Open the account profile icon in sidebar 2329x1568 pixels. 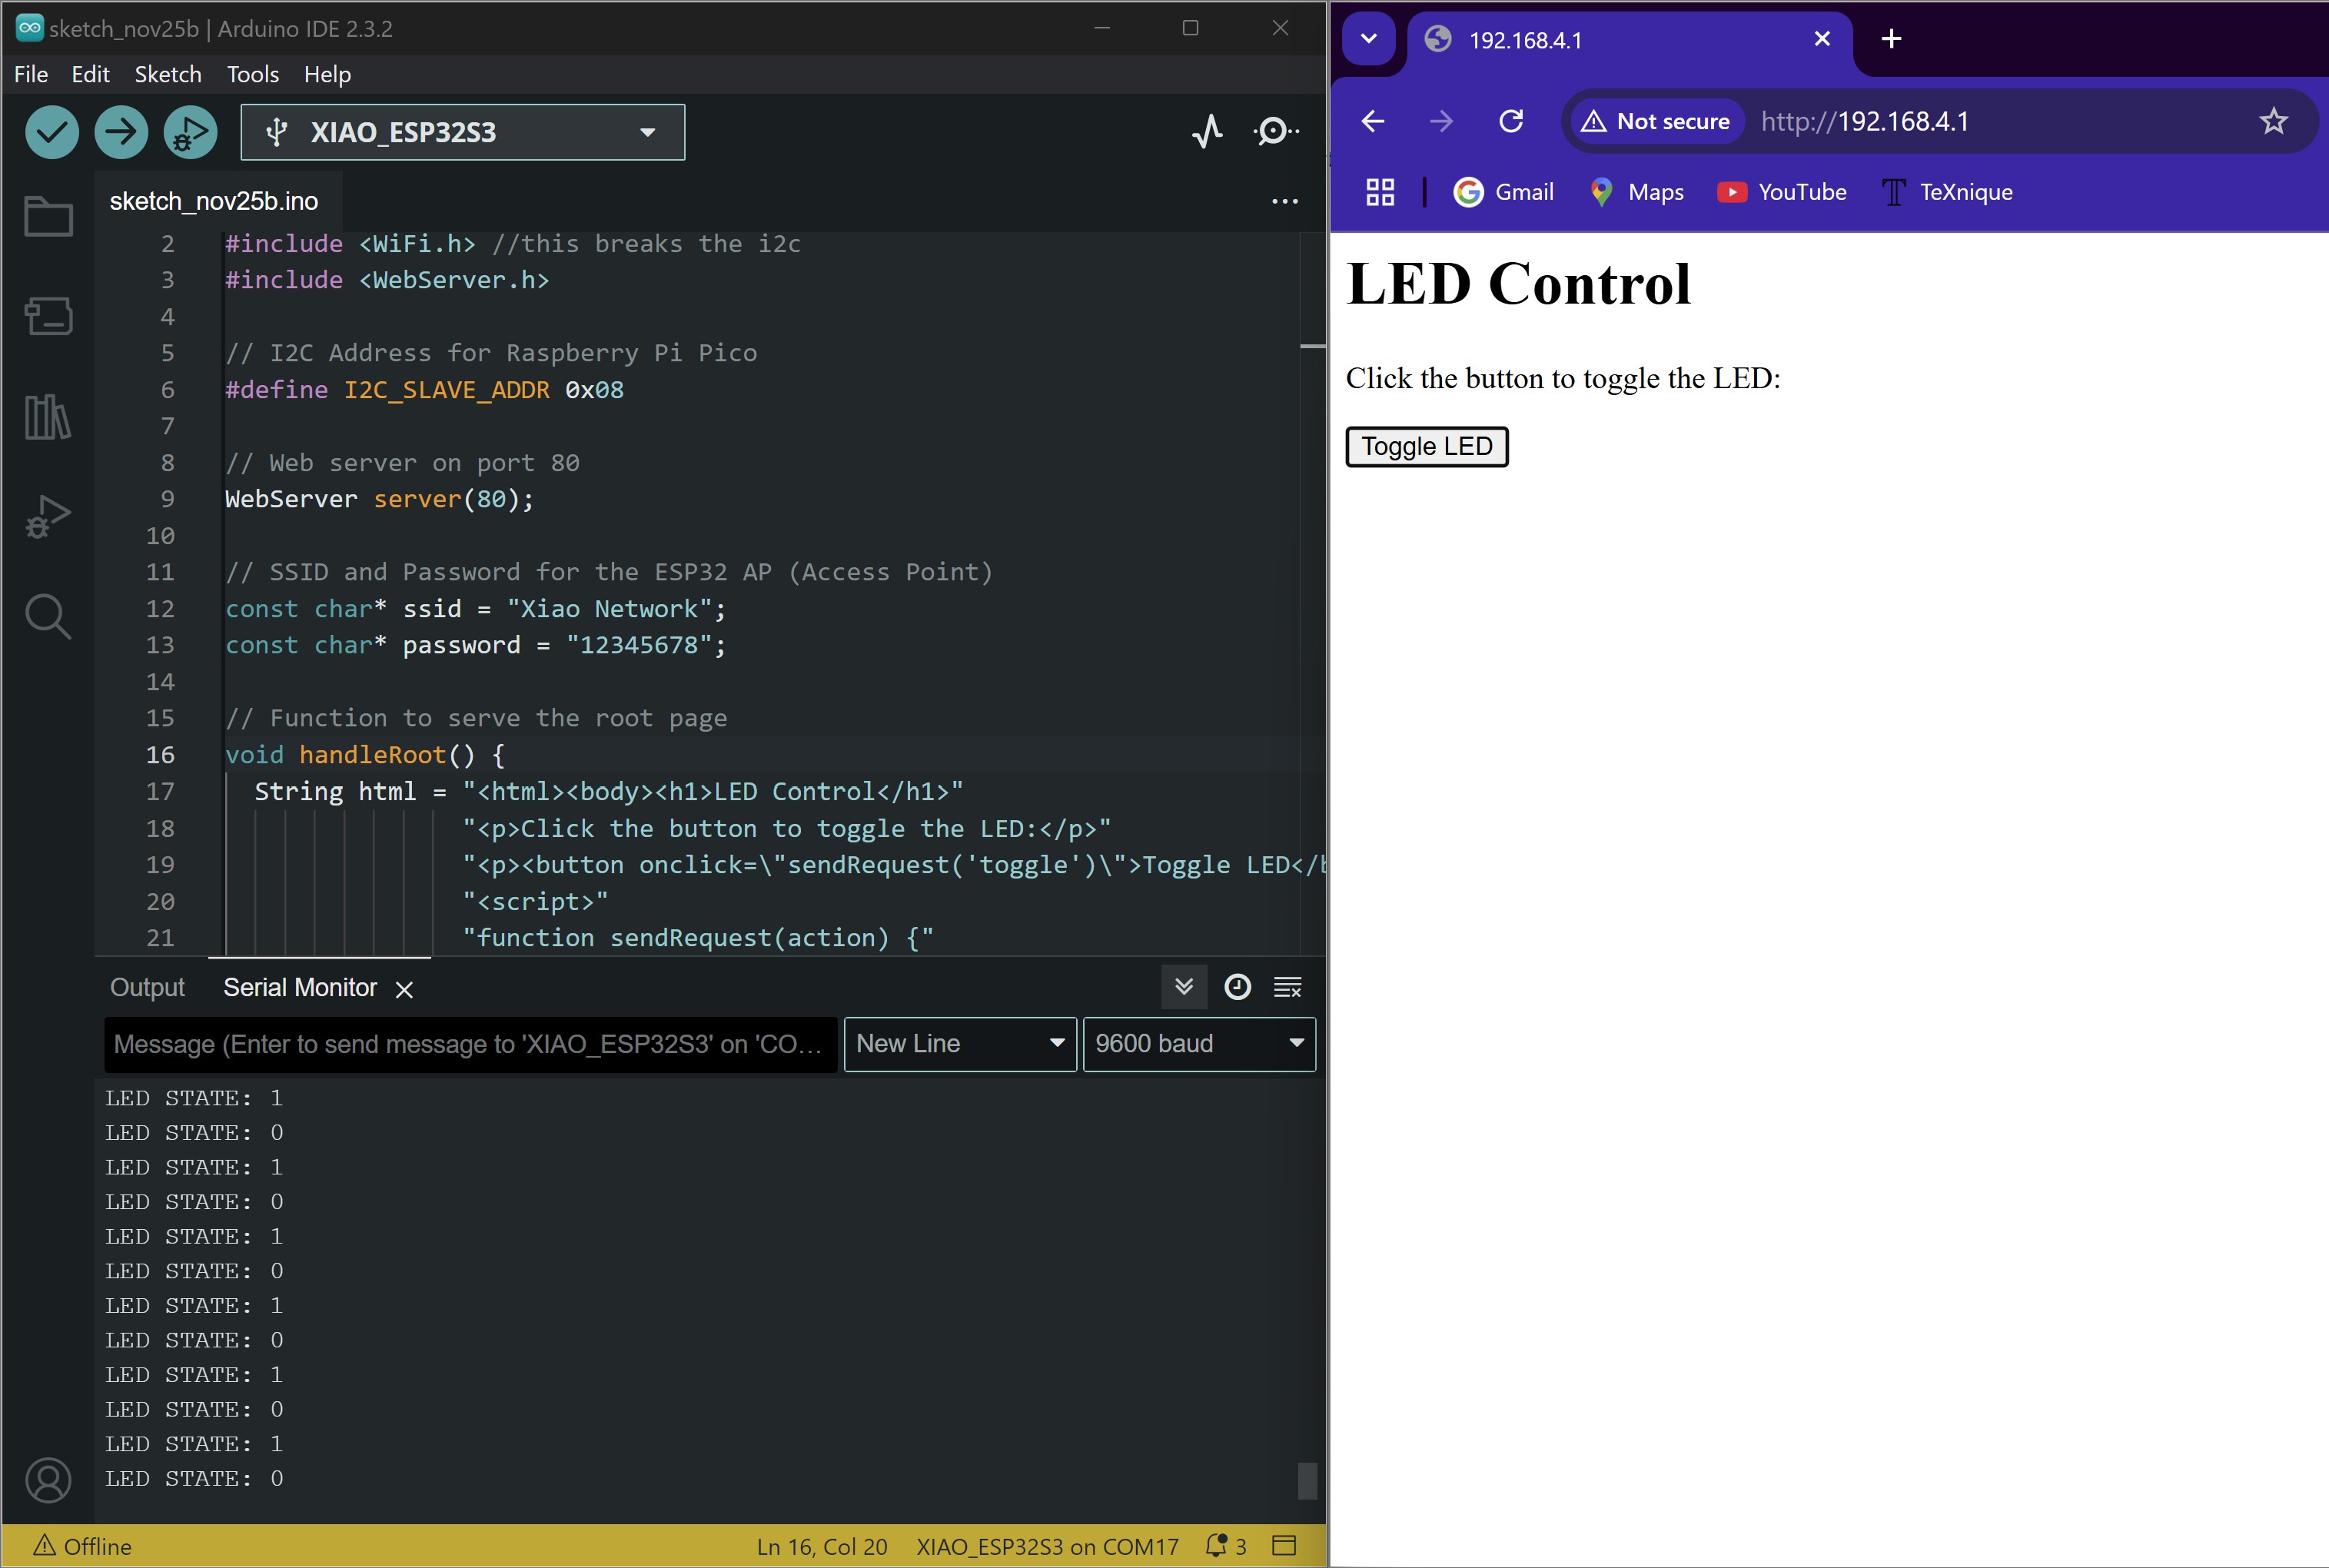(48, 1480)
